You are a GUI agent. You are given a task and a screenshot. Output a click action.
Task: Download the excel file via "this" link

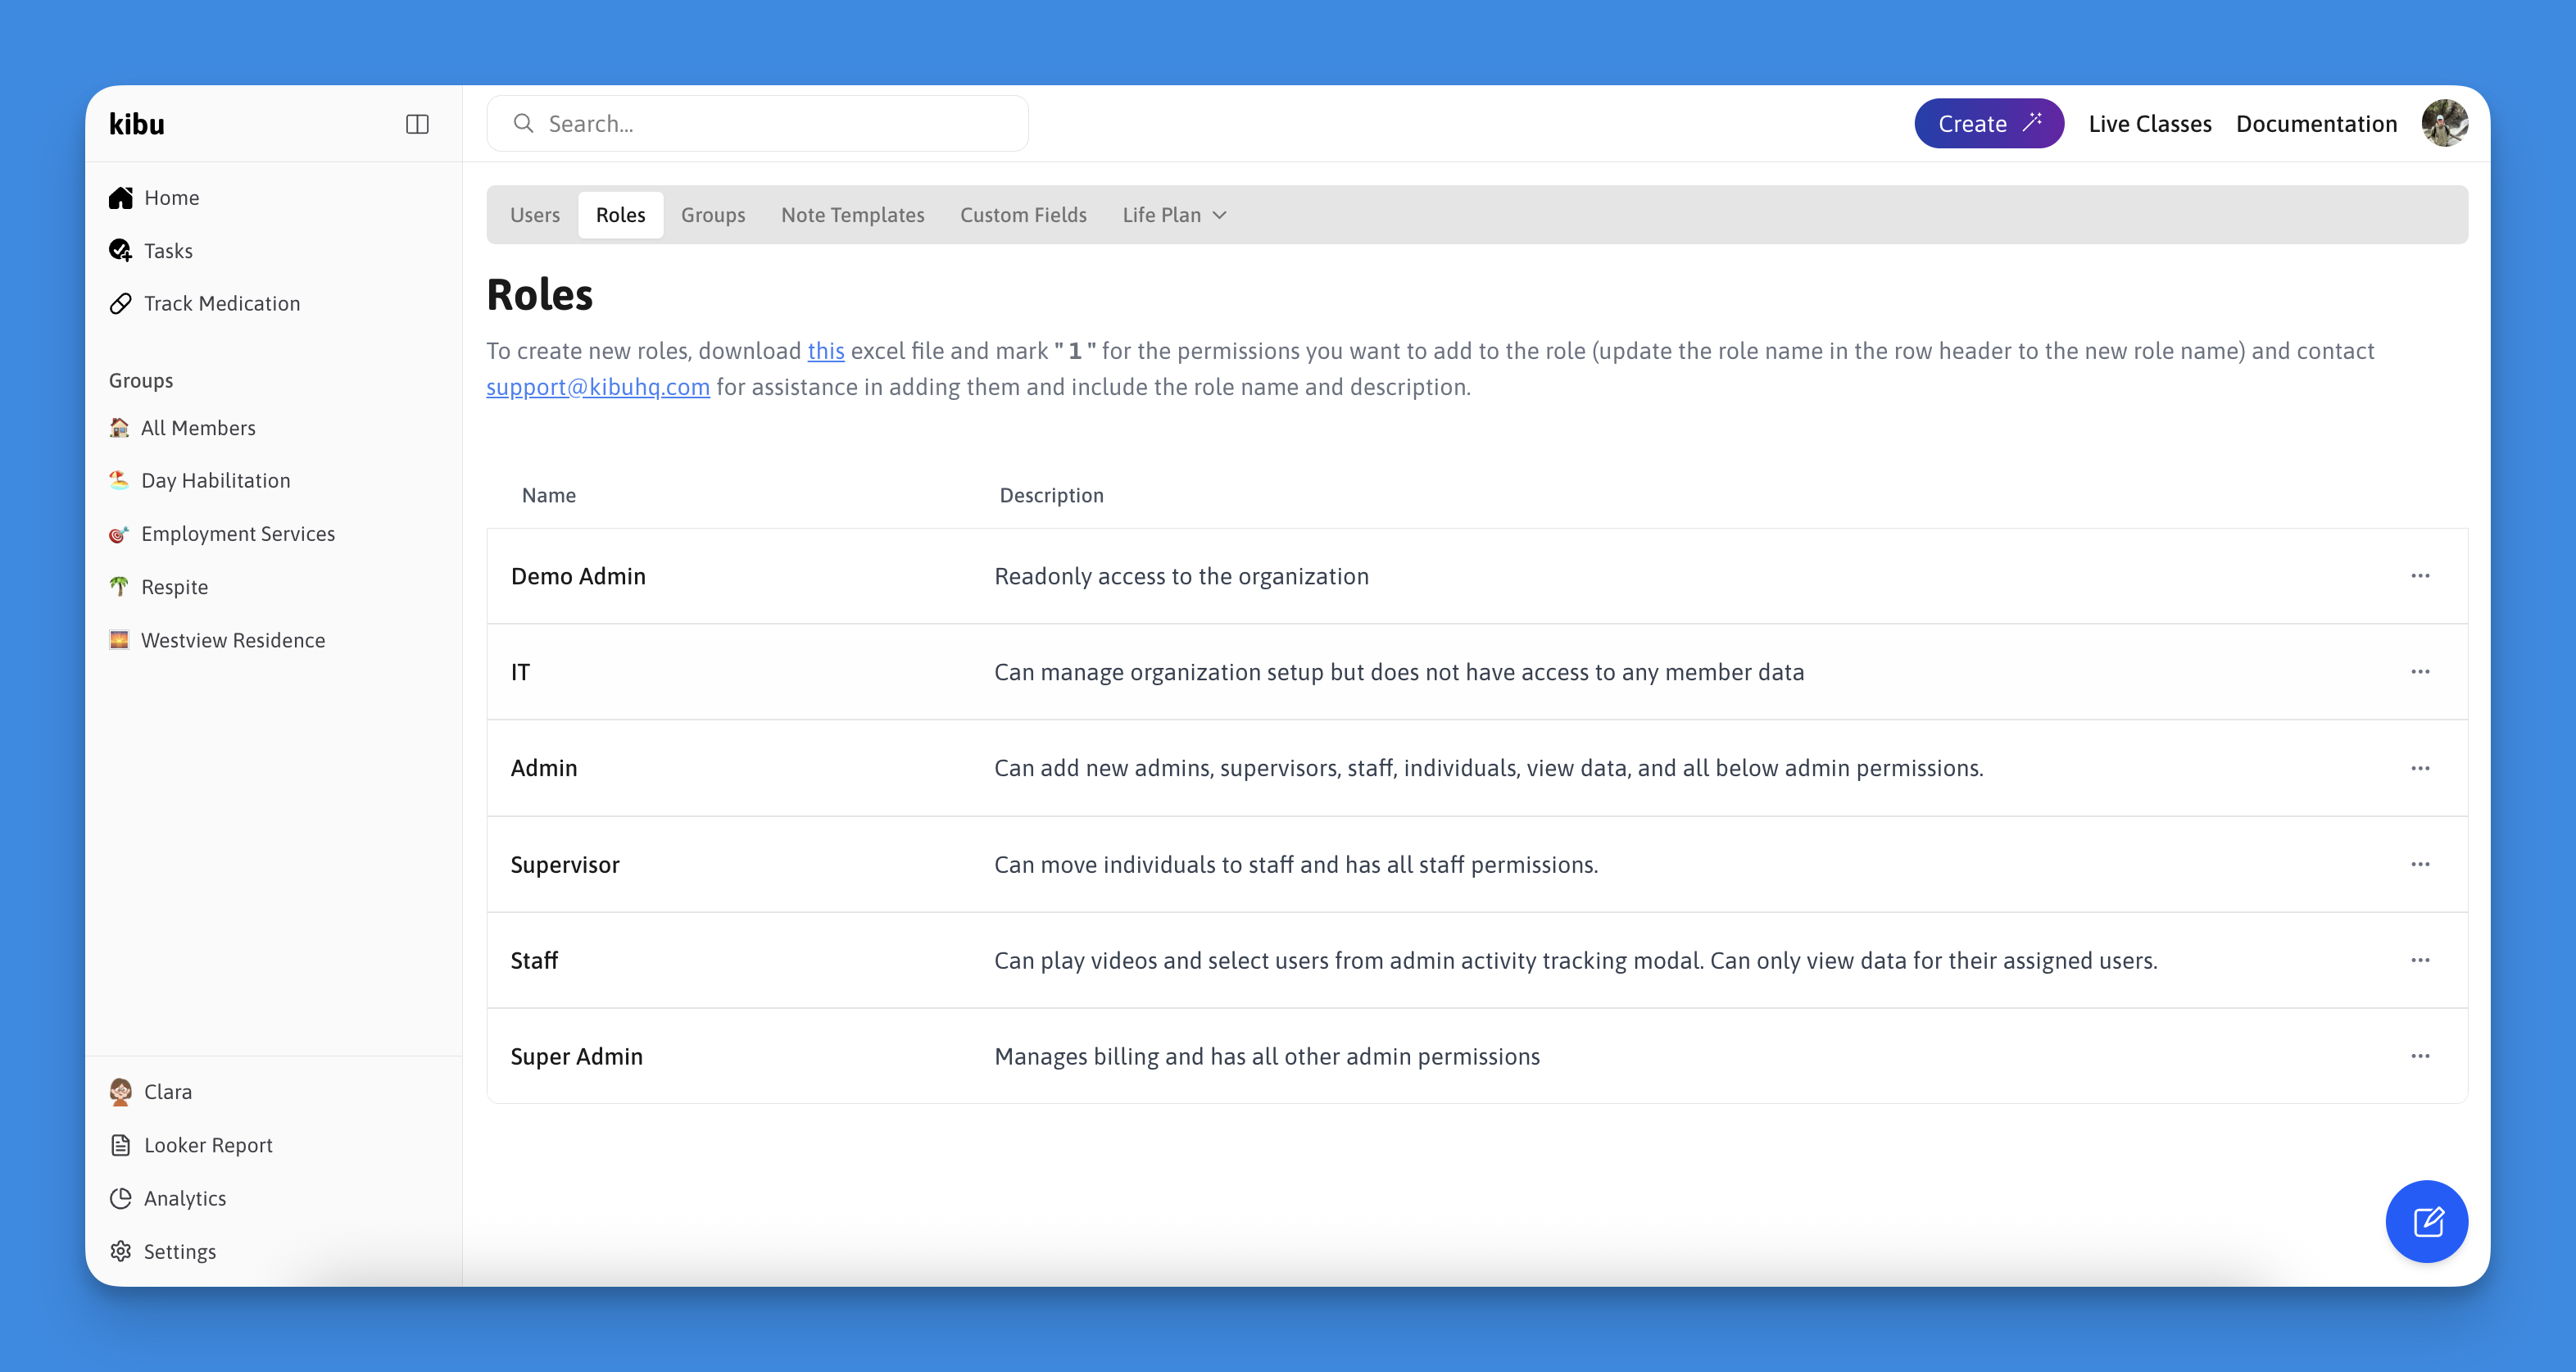(x=825, y=351)
